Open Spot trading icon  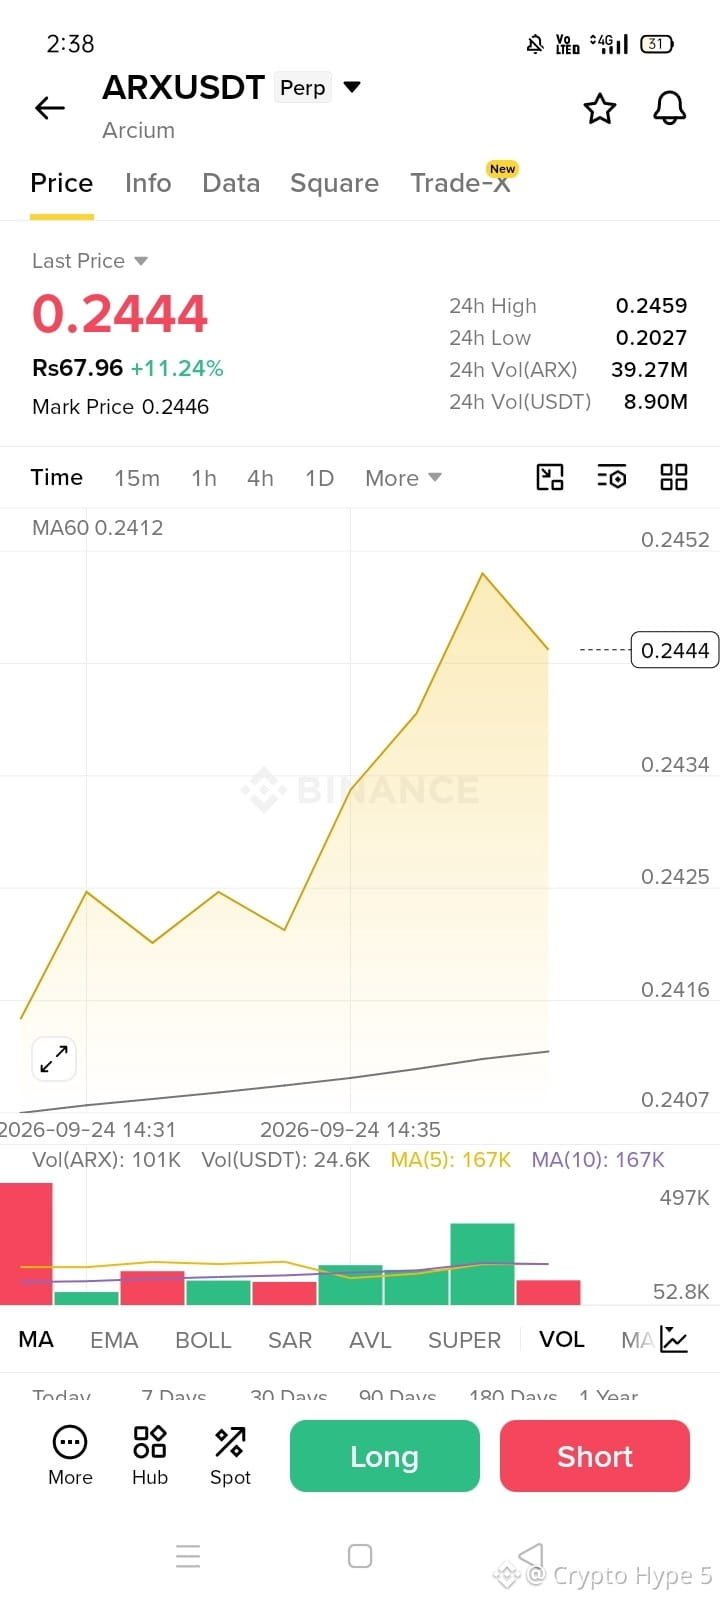coord(230,1455)
